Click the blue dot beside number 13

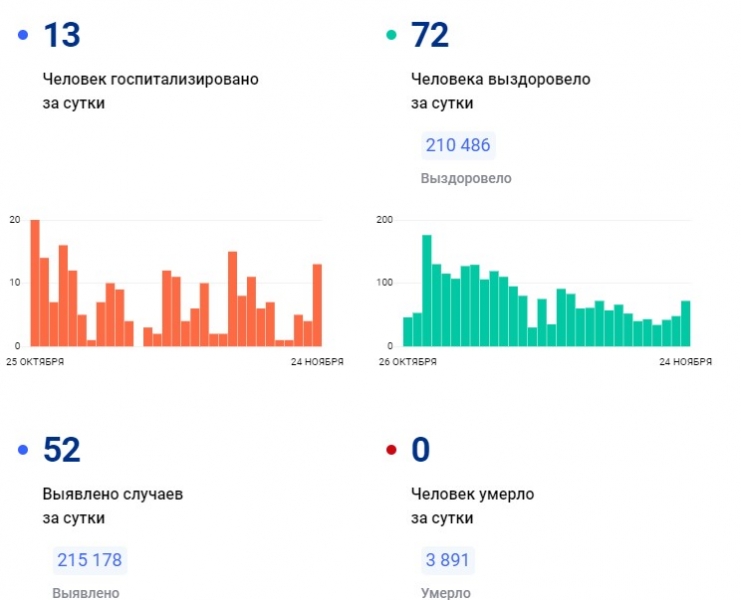[x=23, y=36]
